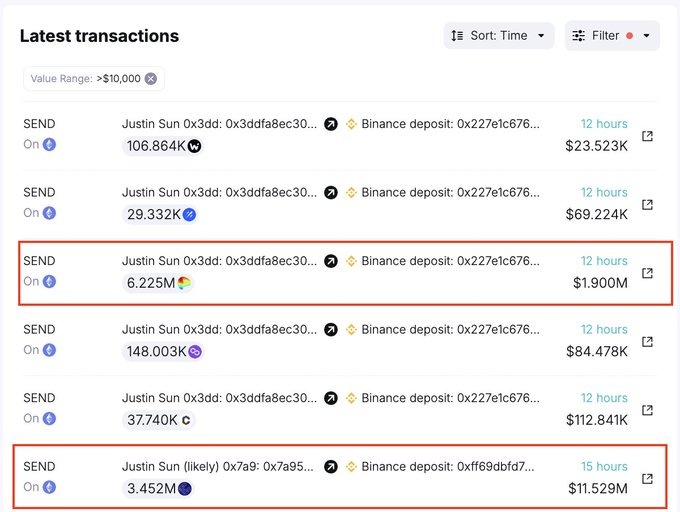Click Ethereum chain icon in first row
This screenshot has width=680, height=512.
49,144
